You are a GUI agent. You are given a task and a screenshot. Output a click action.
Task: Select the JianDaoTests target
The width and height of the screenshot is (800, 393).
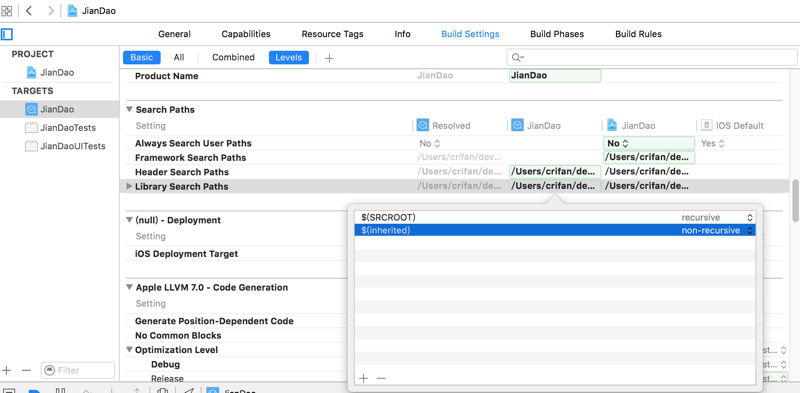point(60,128)
